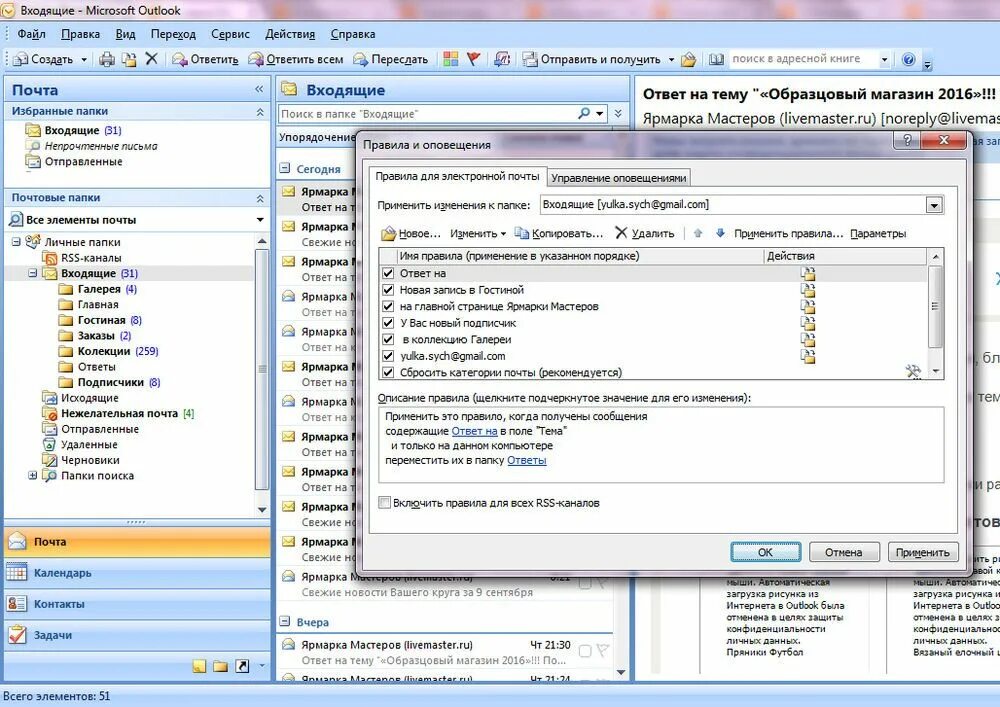Toggle 'Сбросить категории почты' rule checkbox
Screen dimensions: 1000x707
point(388,372)
